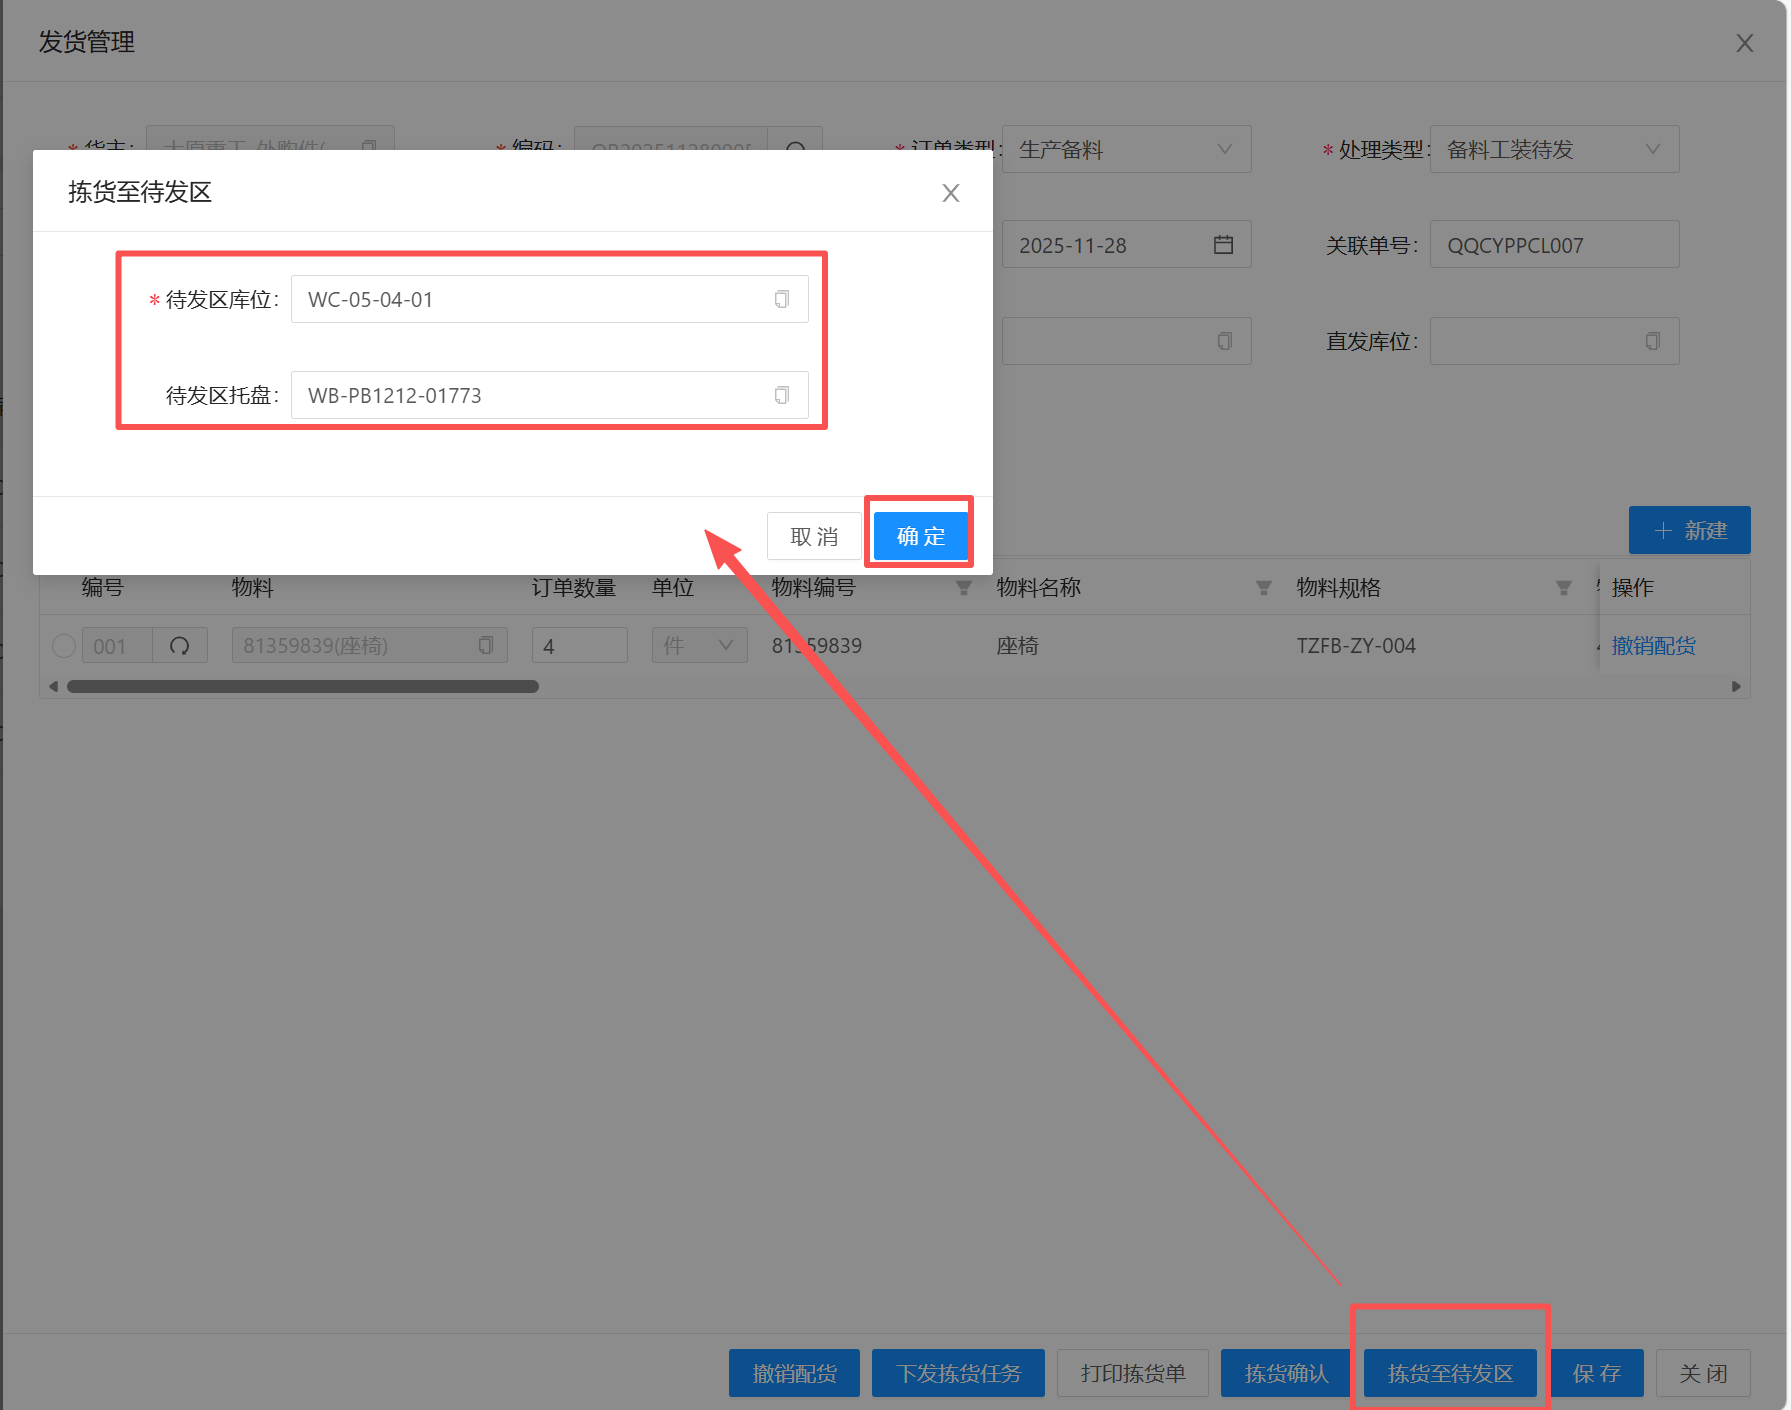
Task: Open the calendar date picker icon
Action: click(1222, 245)
